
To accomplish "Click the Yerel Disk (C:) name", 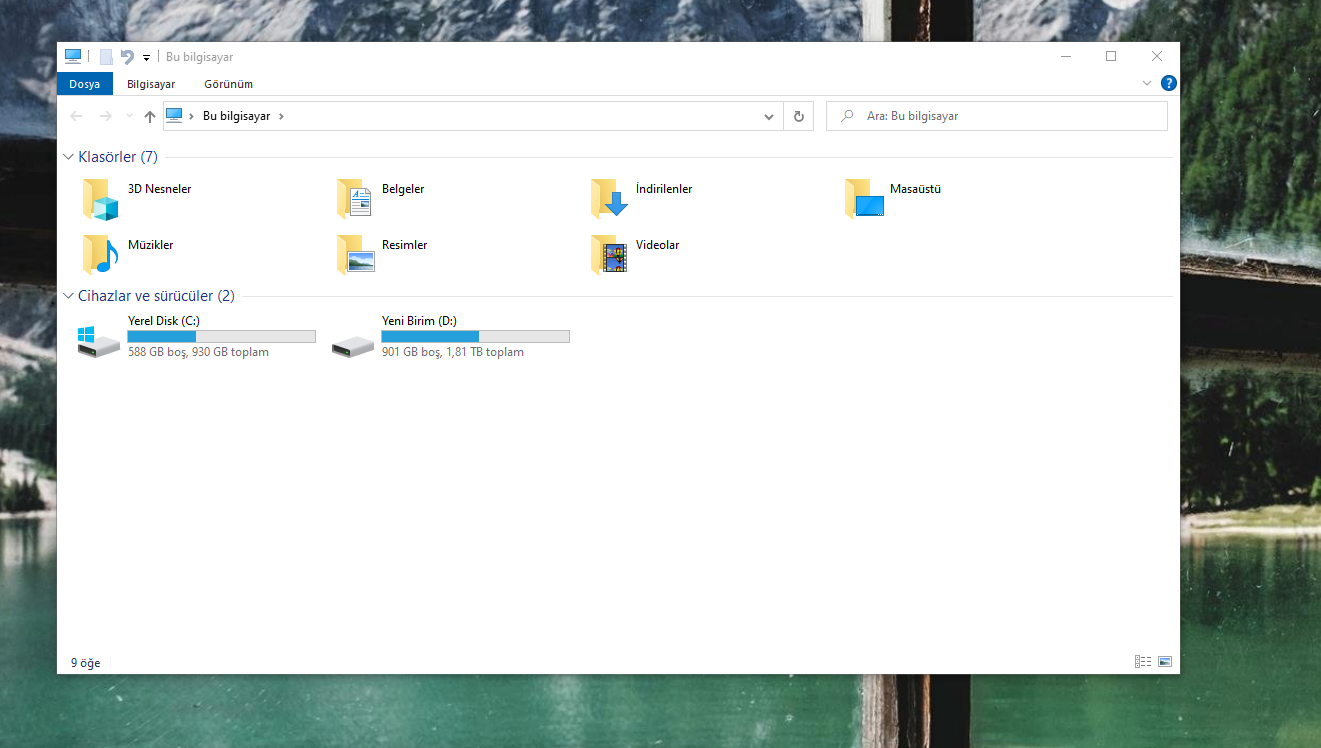I will 164,321.
